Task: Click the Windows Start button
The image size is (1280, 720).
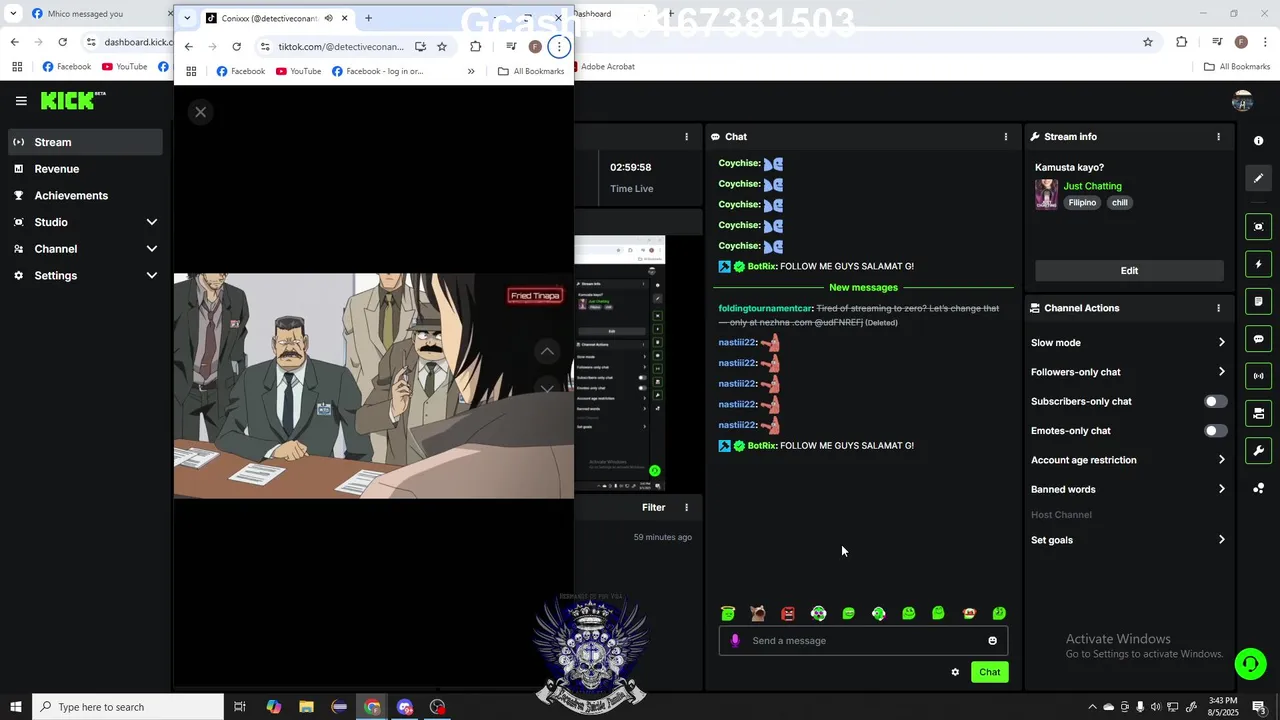Action: click(15, 707)
